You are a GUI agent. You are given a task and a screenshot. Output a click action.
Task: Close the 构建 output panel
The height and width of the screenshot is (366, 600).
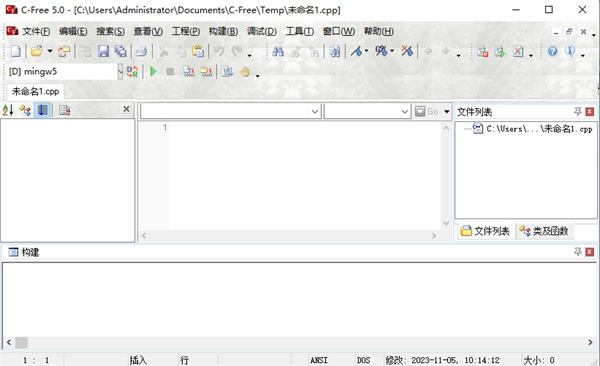pyautogui.click(x=590, y=252)
